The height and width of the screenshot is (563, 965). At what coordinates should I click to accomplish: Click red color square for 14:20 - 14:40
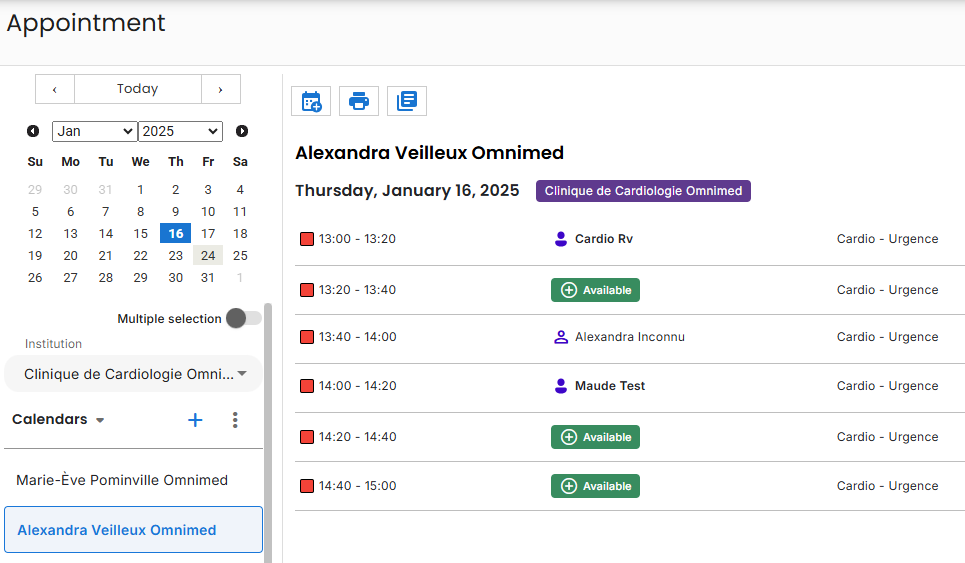point(307,437)
